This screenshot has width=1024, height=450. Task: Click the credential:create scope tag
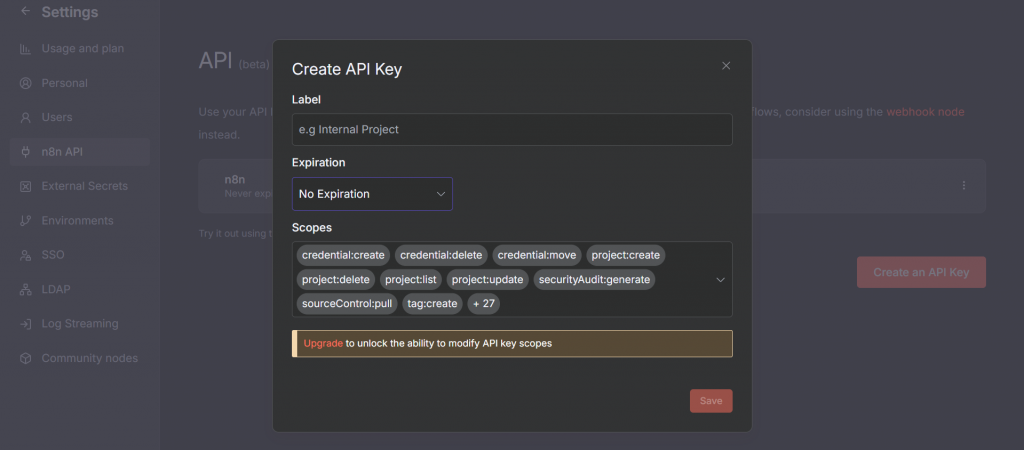344,255
